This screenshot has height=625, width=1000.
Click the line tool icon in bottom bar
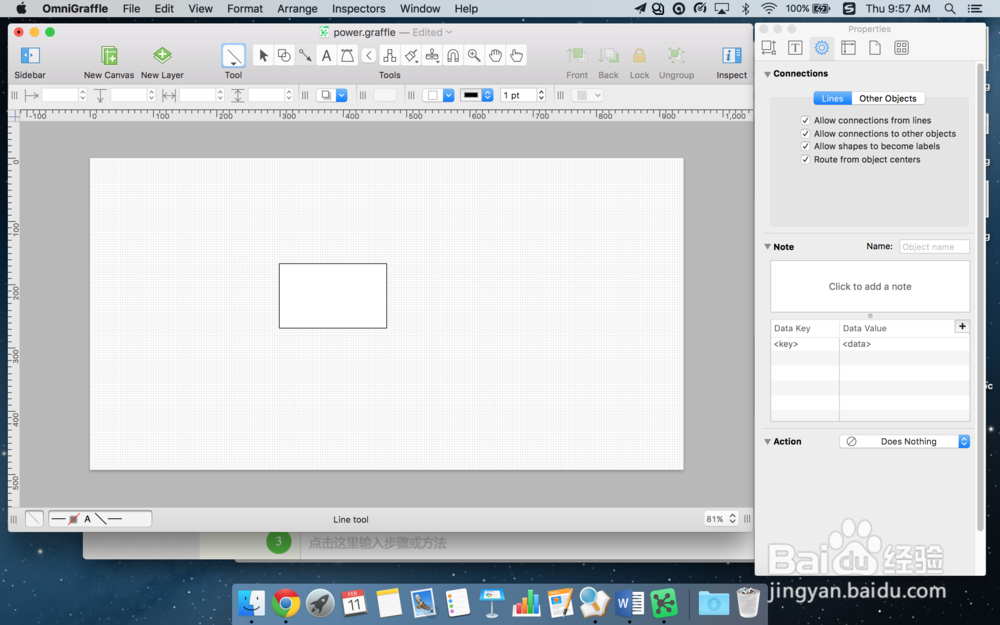[34, 518]
